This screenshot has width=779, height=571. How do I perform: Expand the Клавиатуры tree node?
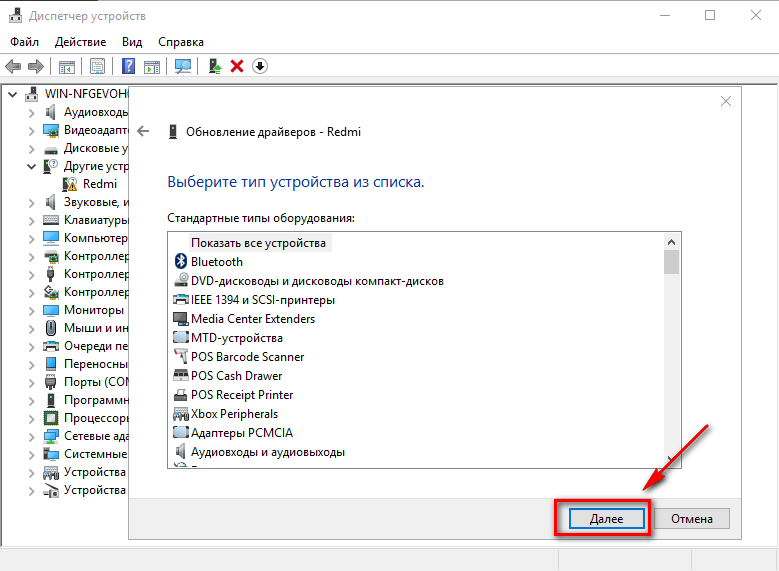click(31, 220)
